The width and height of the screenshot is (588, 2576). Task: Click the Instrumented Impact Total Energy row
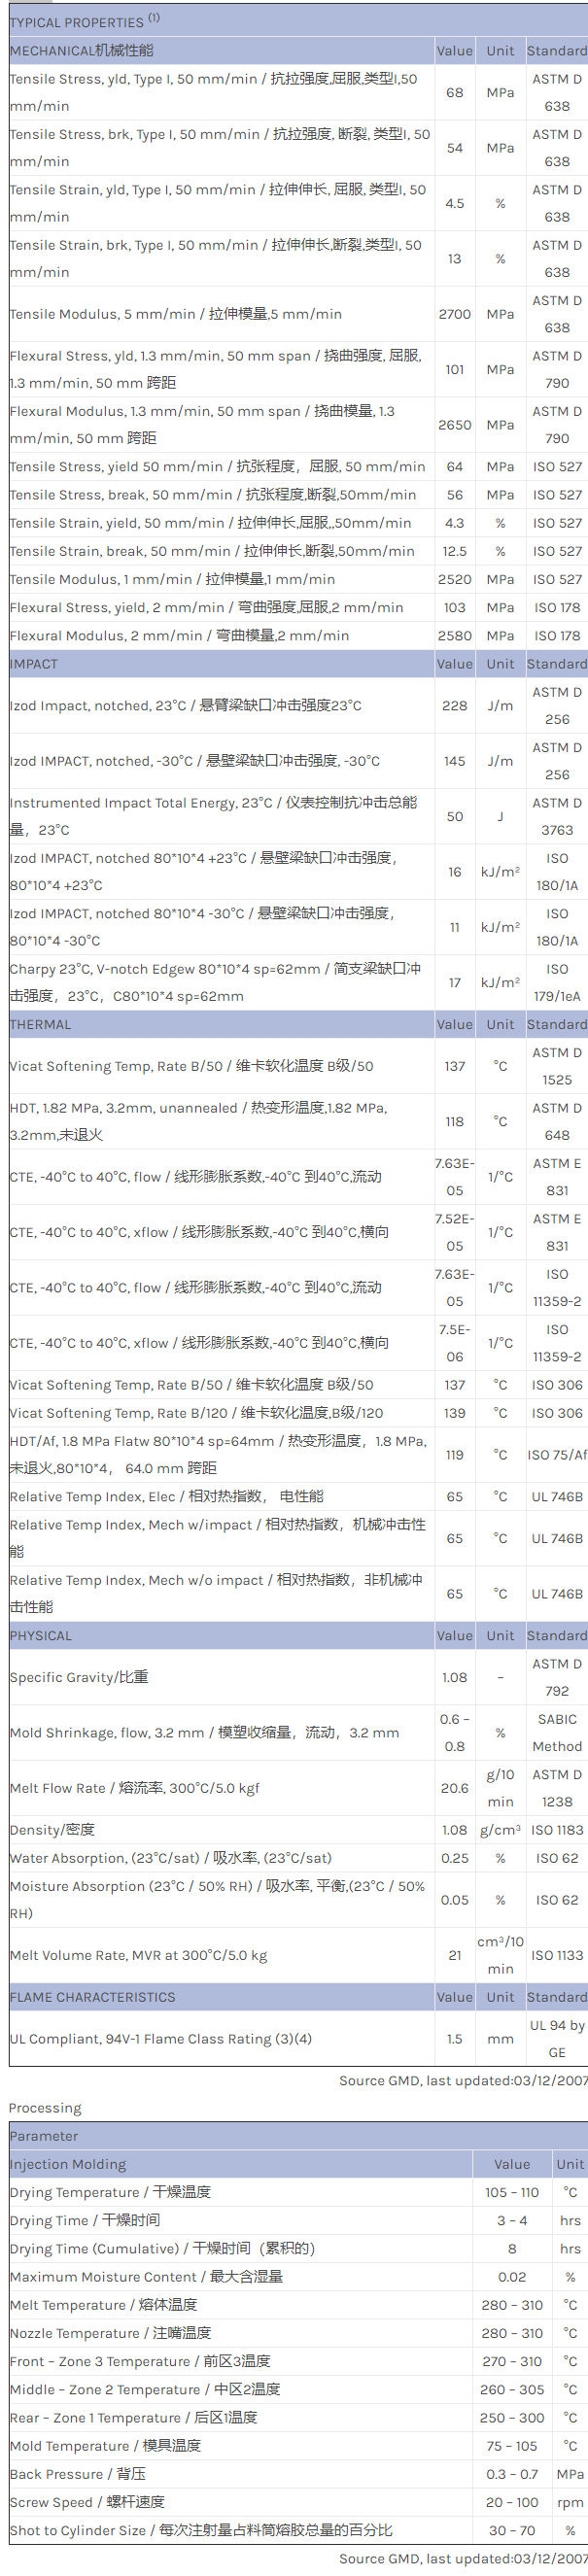[x=213, y=816]
